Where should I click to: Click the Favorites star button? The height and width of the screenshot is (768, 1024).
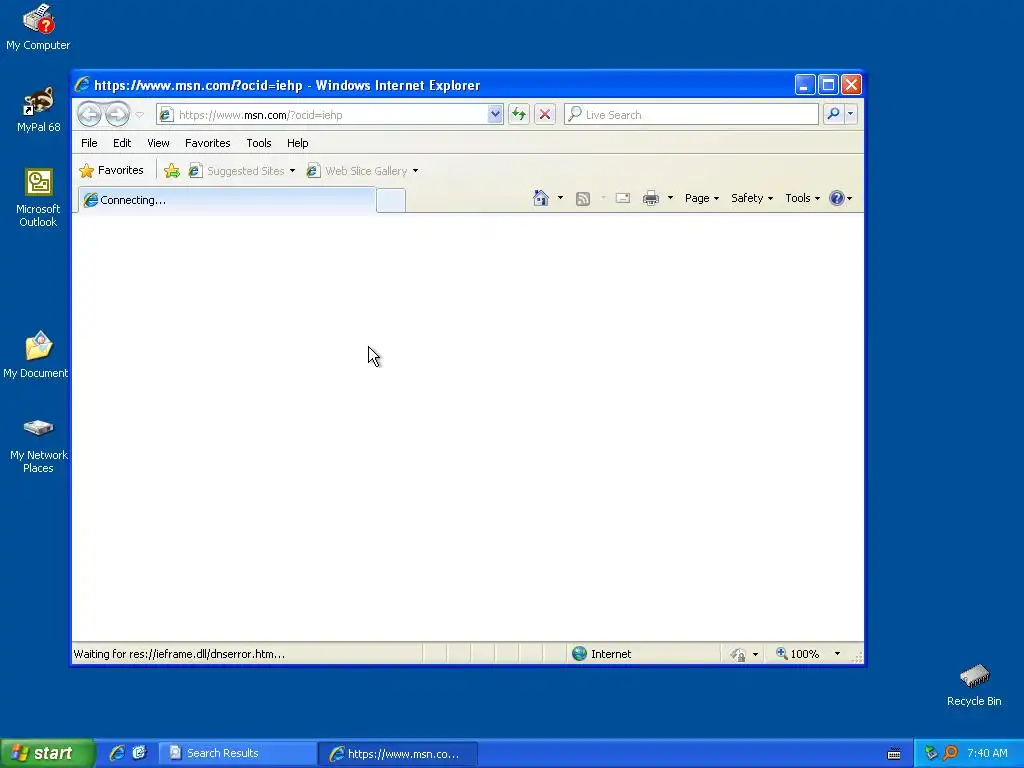112,170
